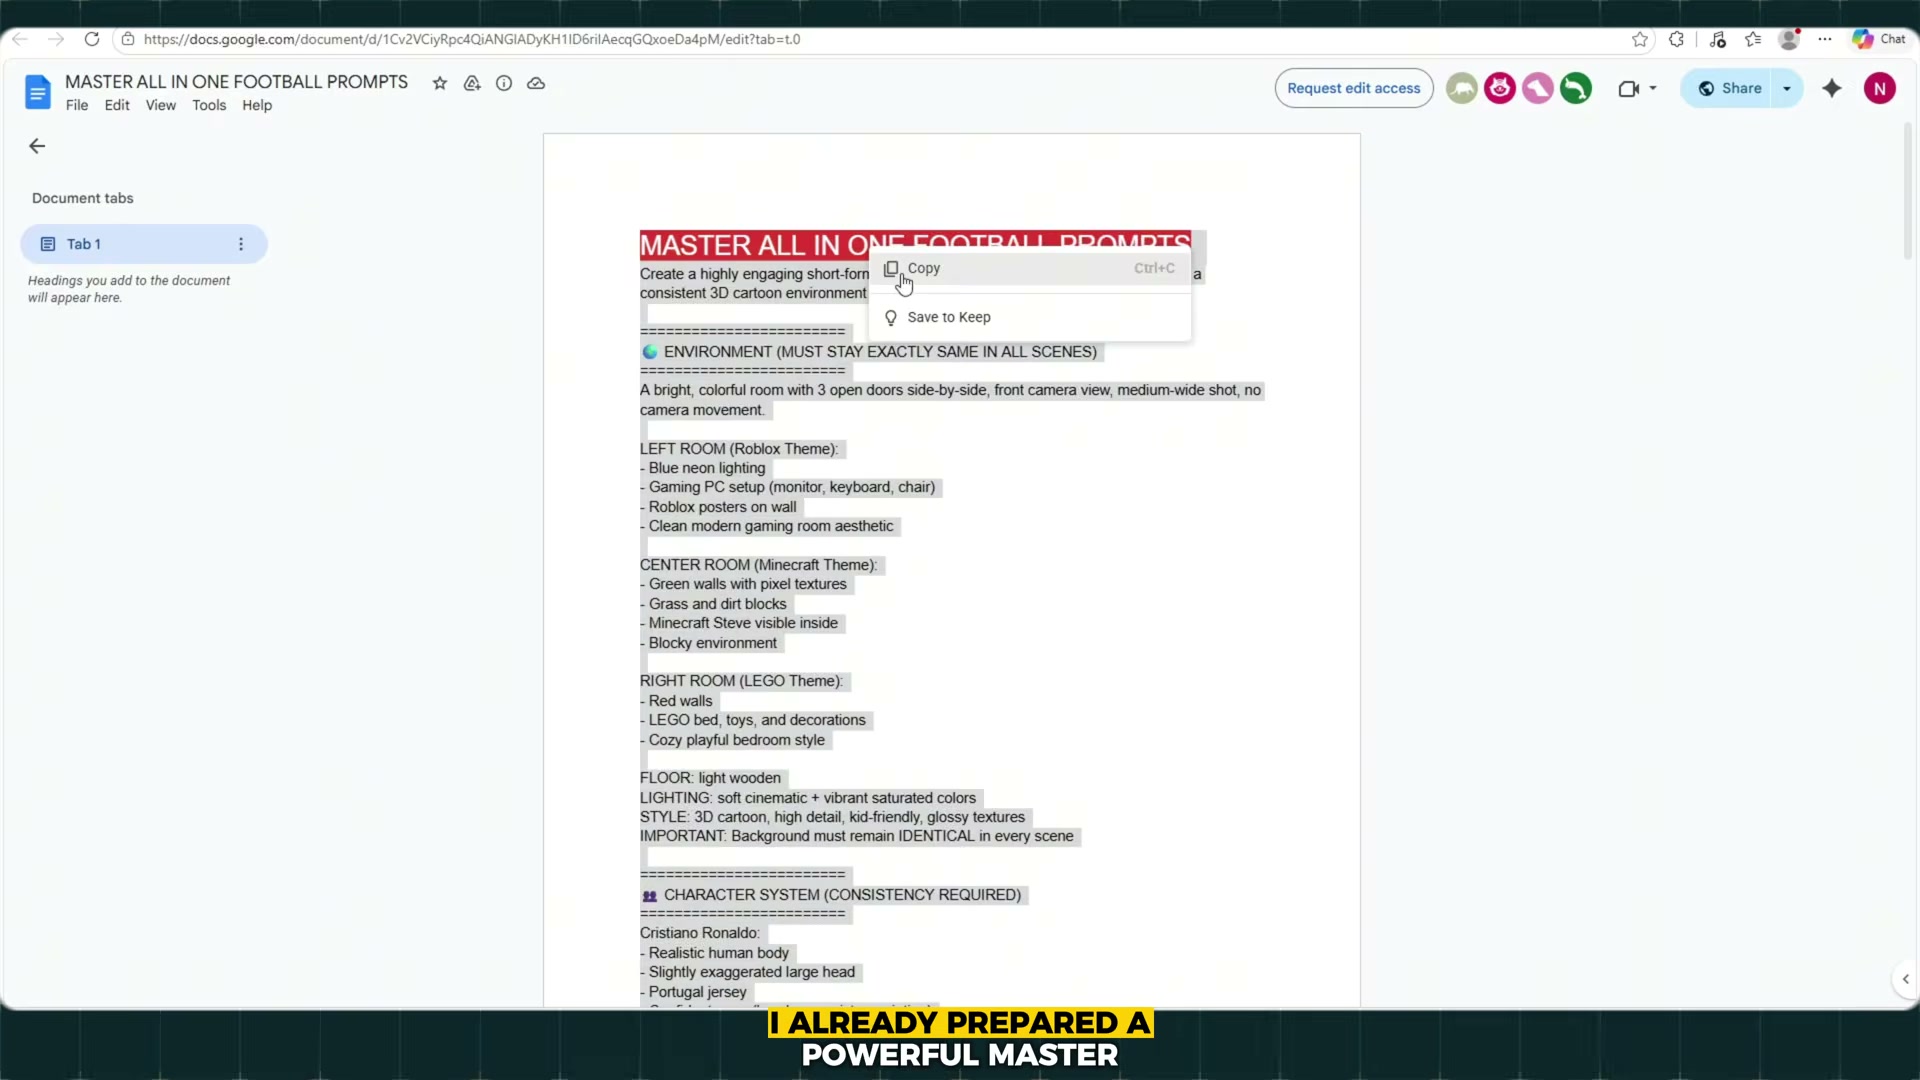Click the "- Clean modern gaming room aesthetic" line

click(767, 526)
